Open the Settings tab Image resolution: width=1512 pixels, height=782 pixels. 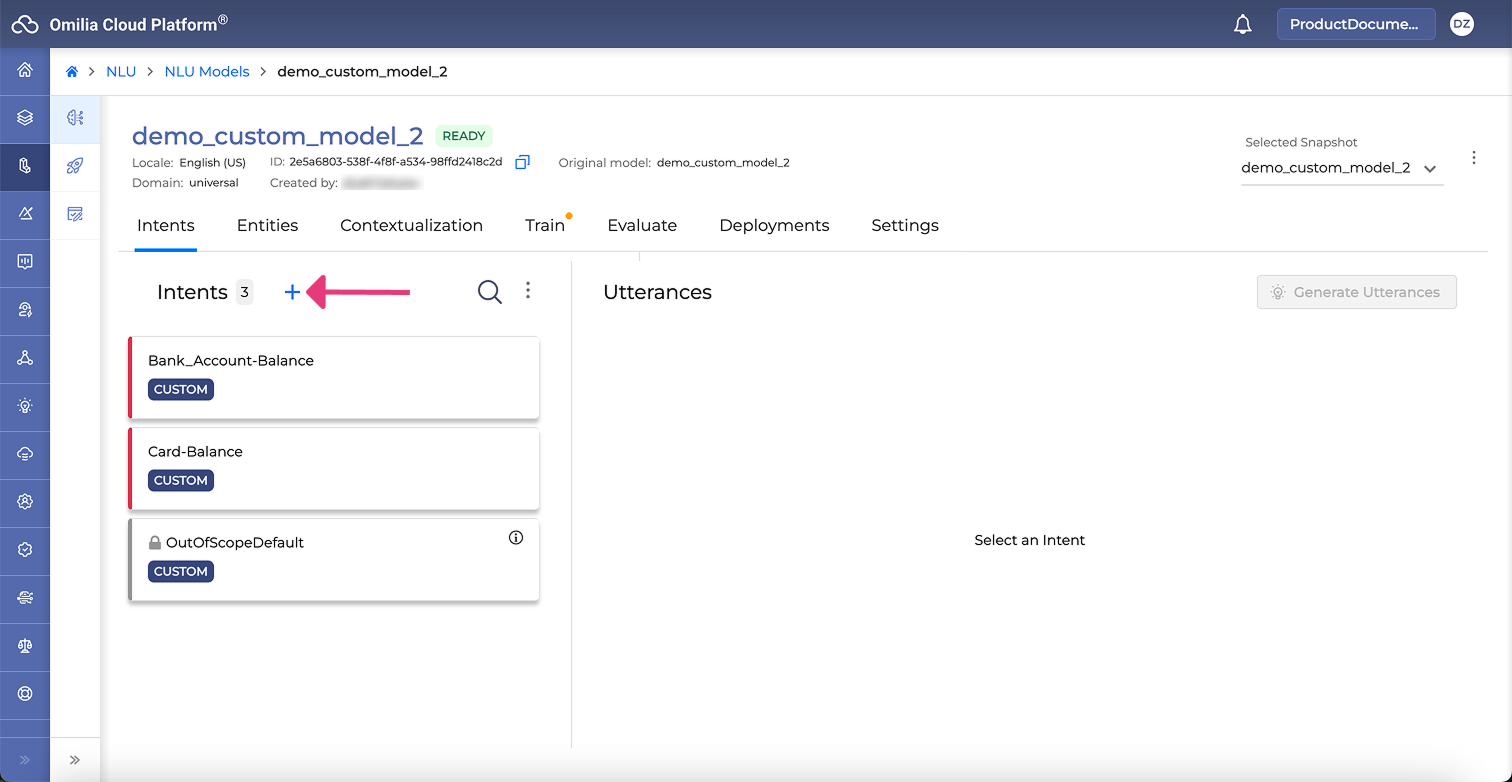point(905,225)
